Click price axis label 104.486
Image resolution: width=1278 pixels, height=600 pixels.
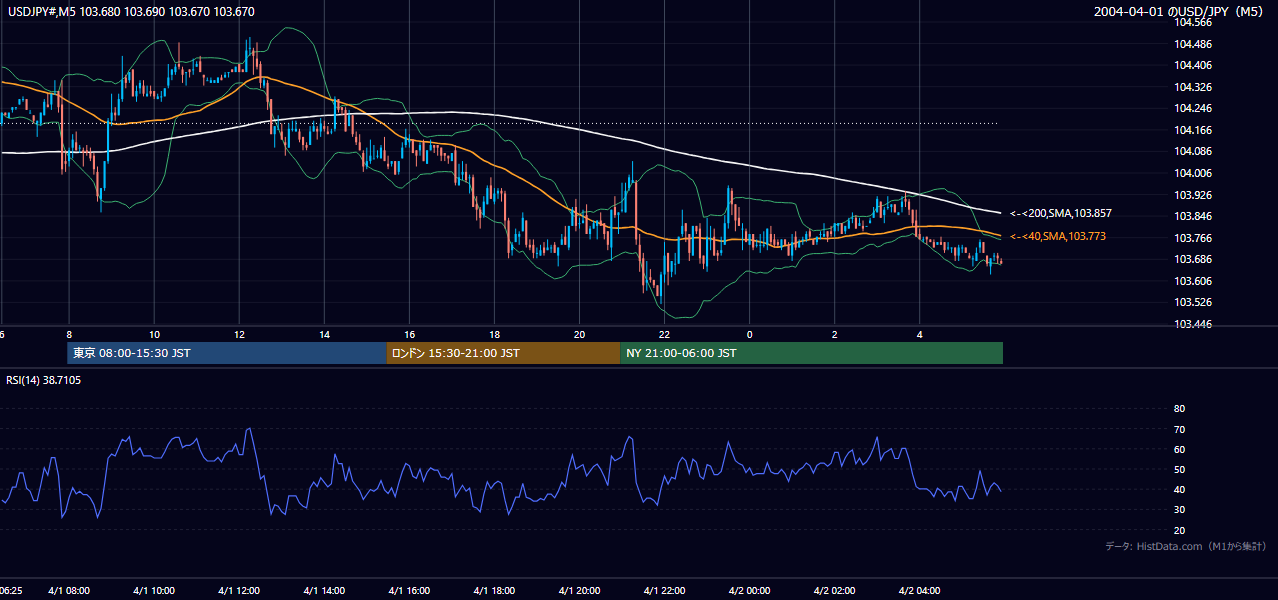click(x=1192, y=44)
